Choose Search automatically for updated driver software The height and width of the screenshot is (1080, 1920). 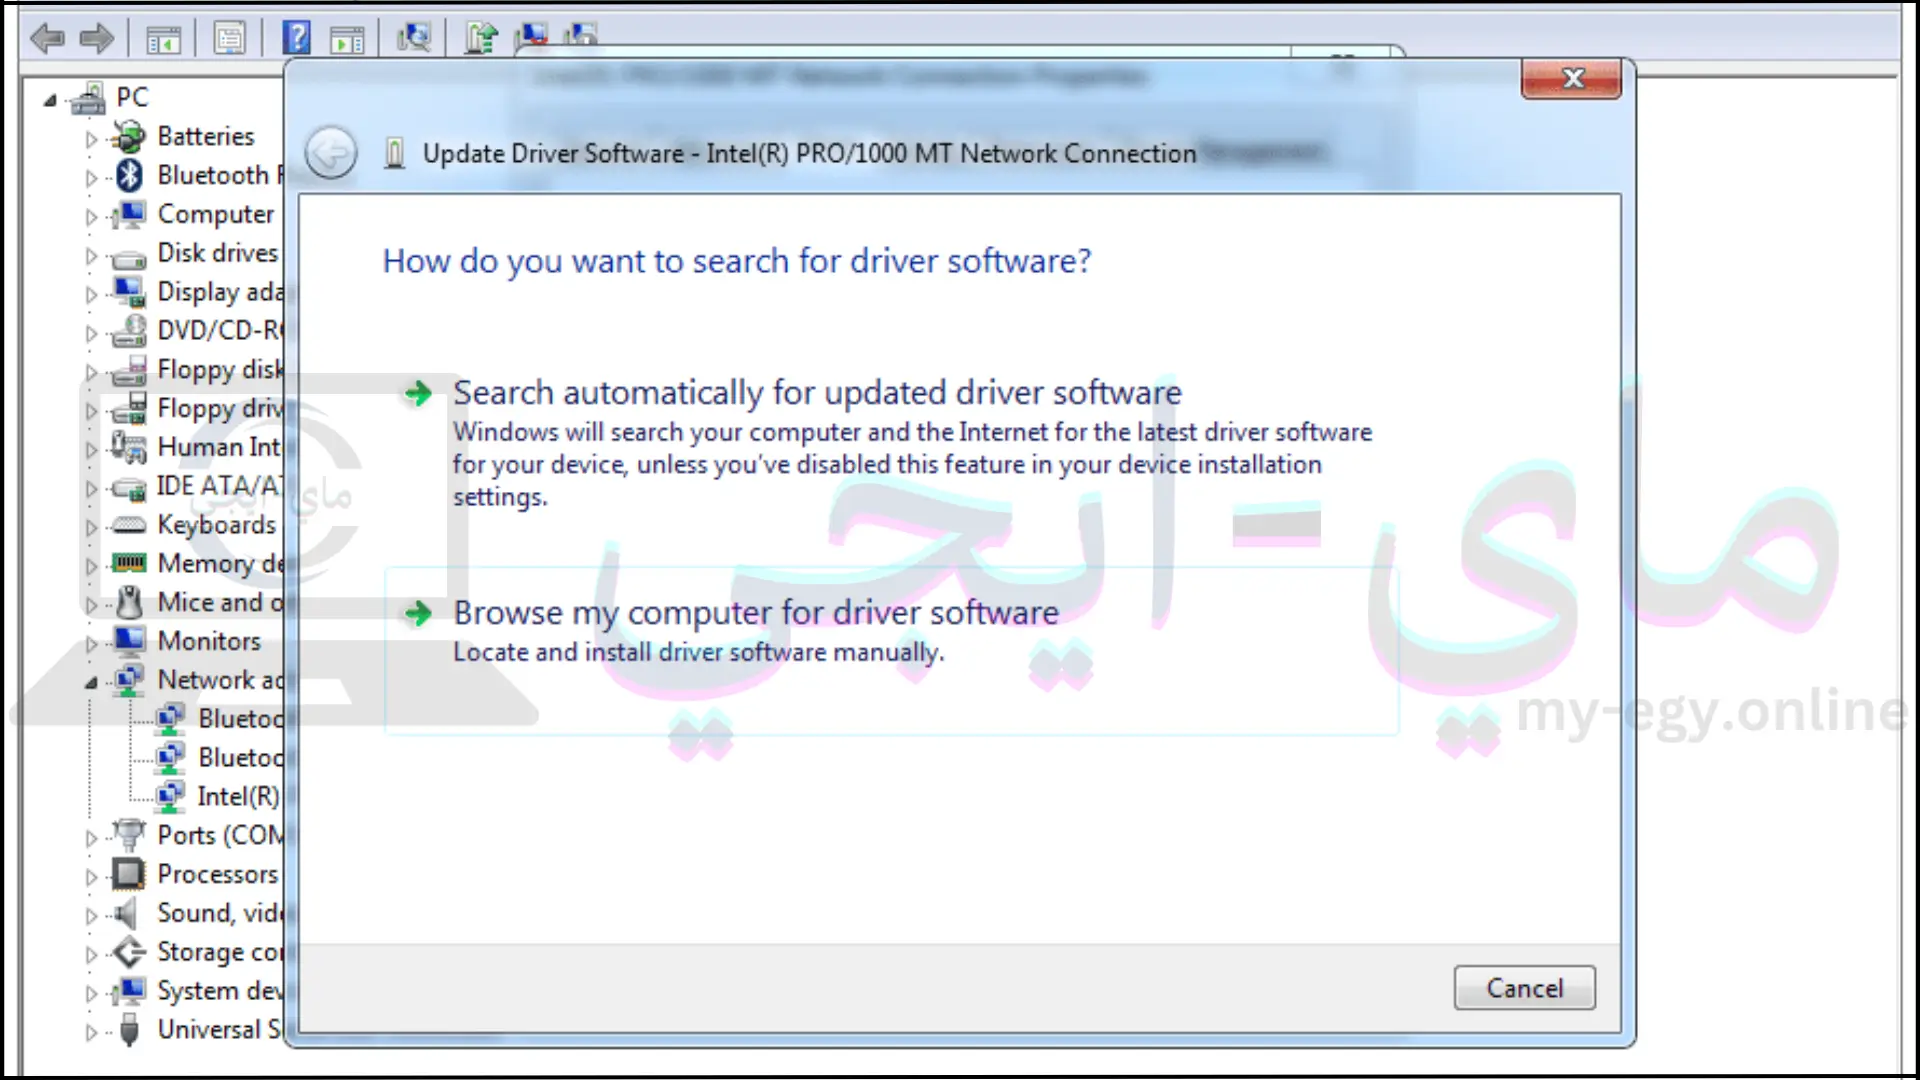click(892, 442)
